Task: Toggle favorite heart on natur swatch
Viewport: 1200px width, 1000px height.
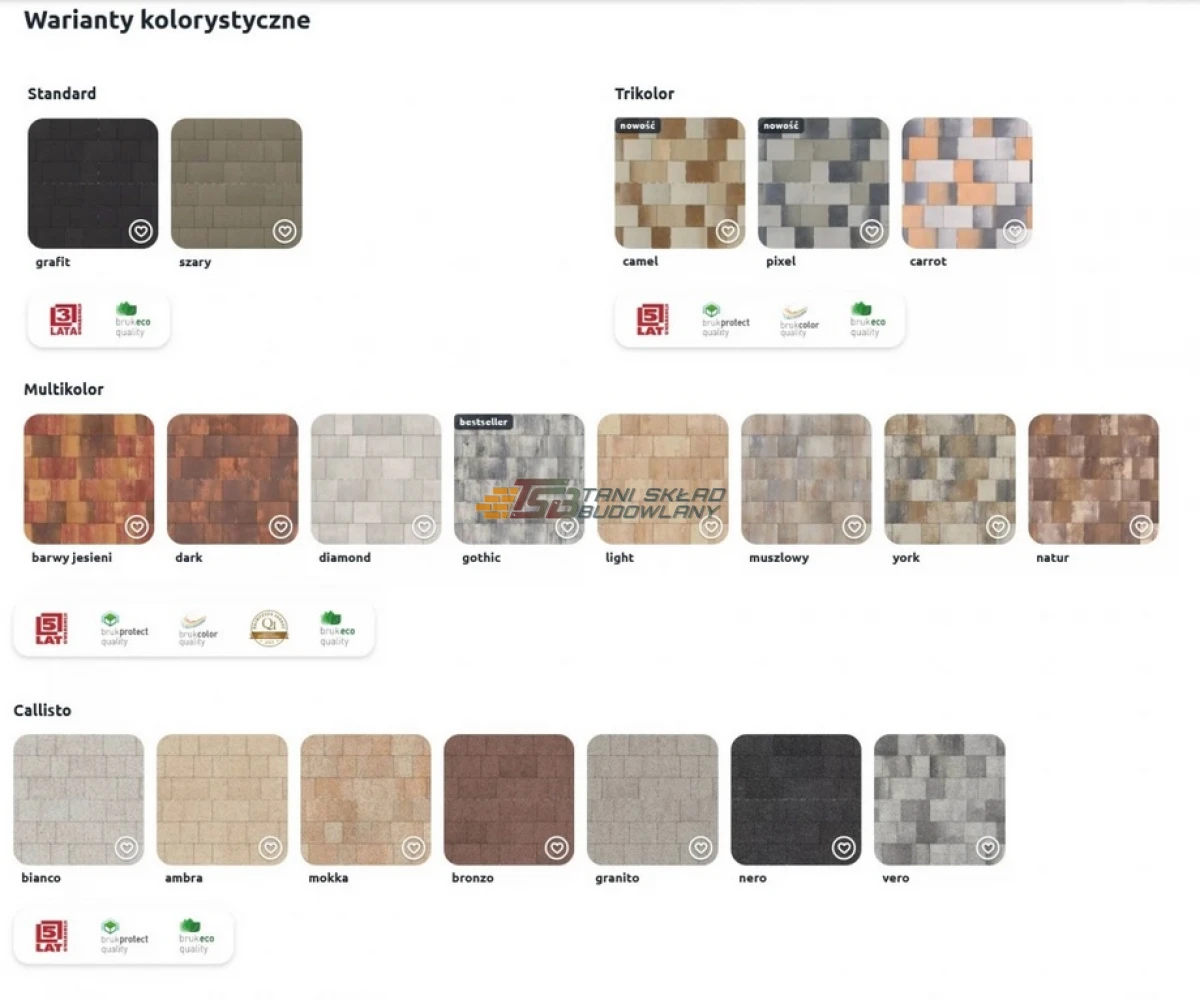Action: [1141, 527]
